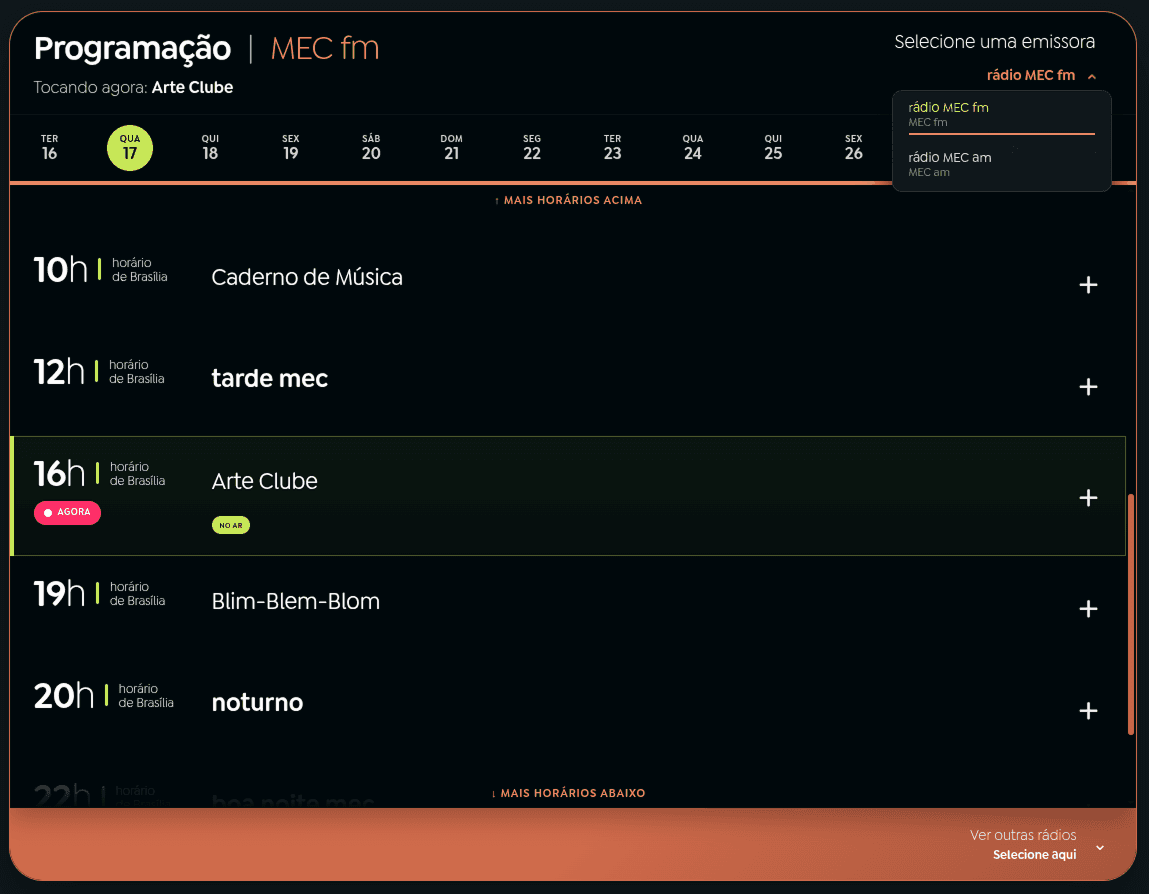Click the Programação heading

click(x=133, y=48)
